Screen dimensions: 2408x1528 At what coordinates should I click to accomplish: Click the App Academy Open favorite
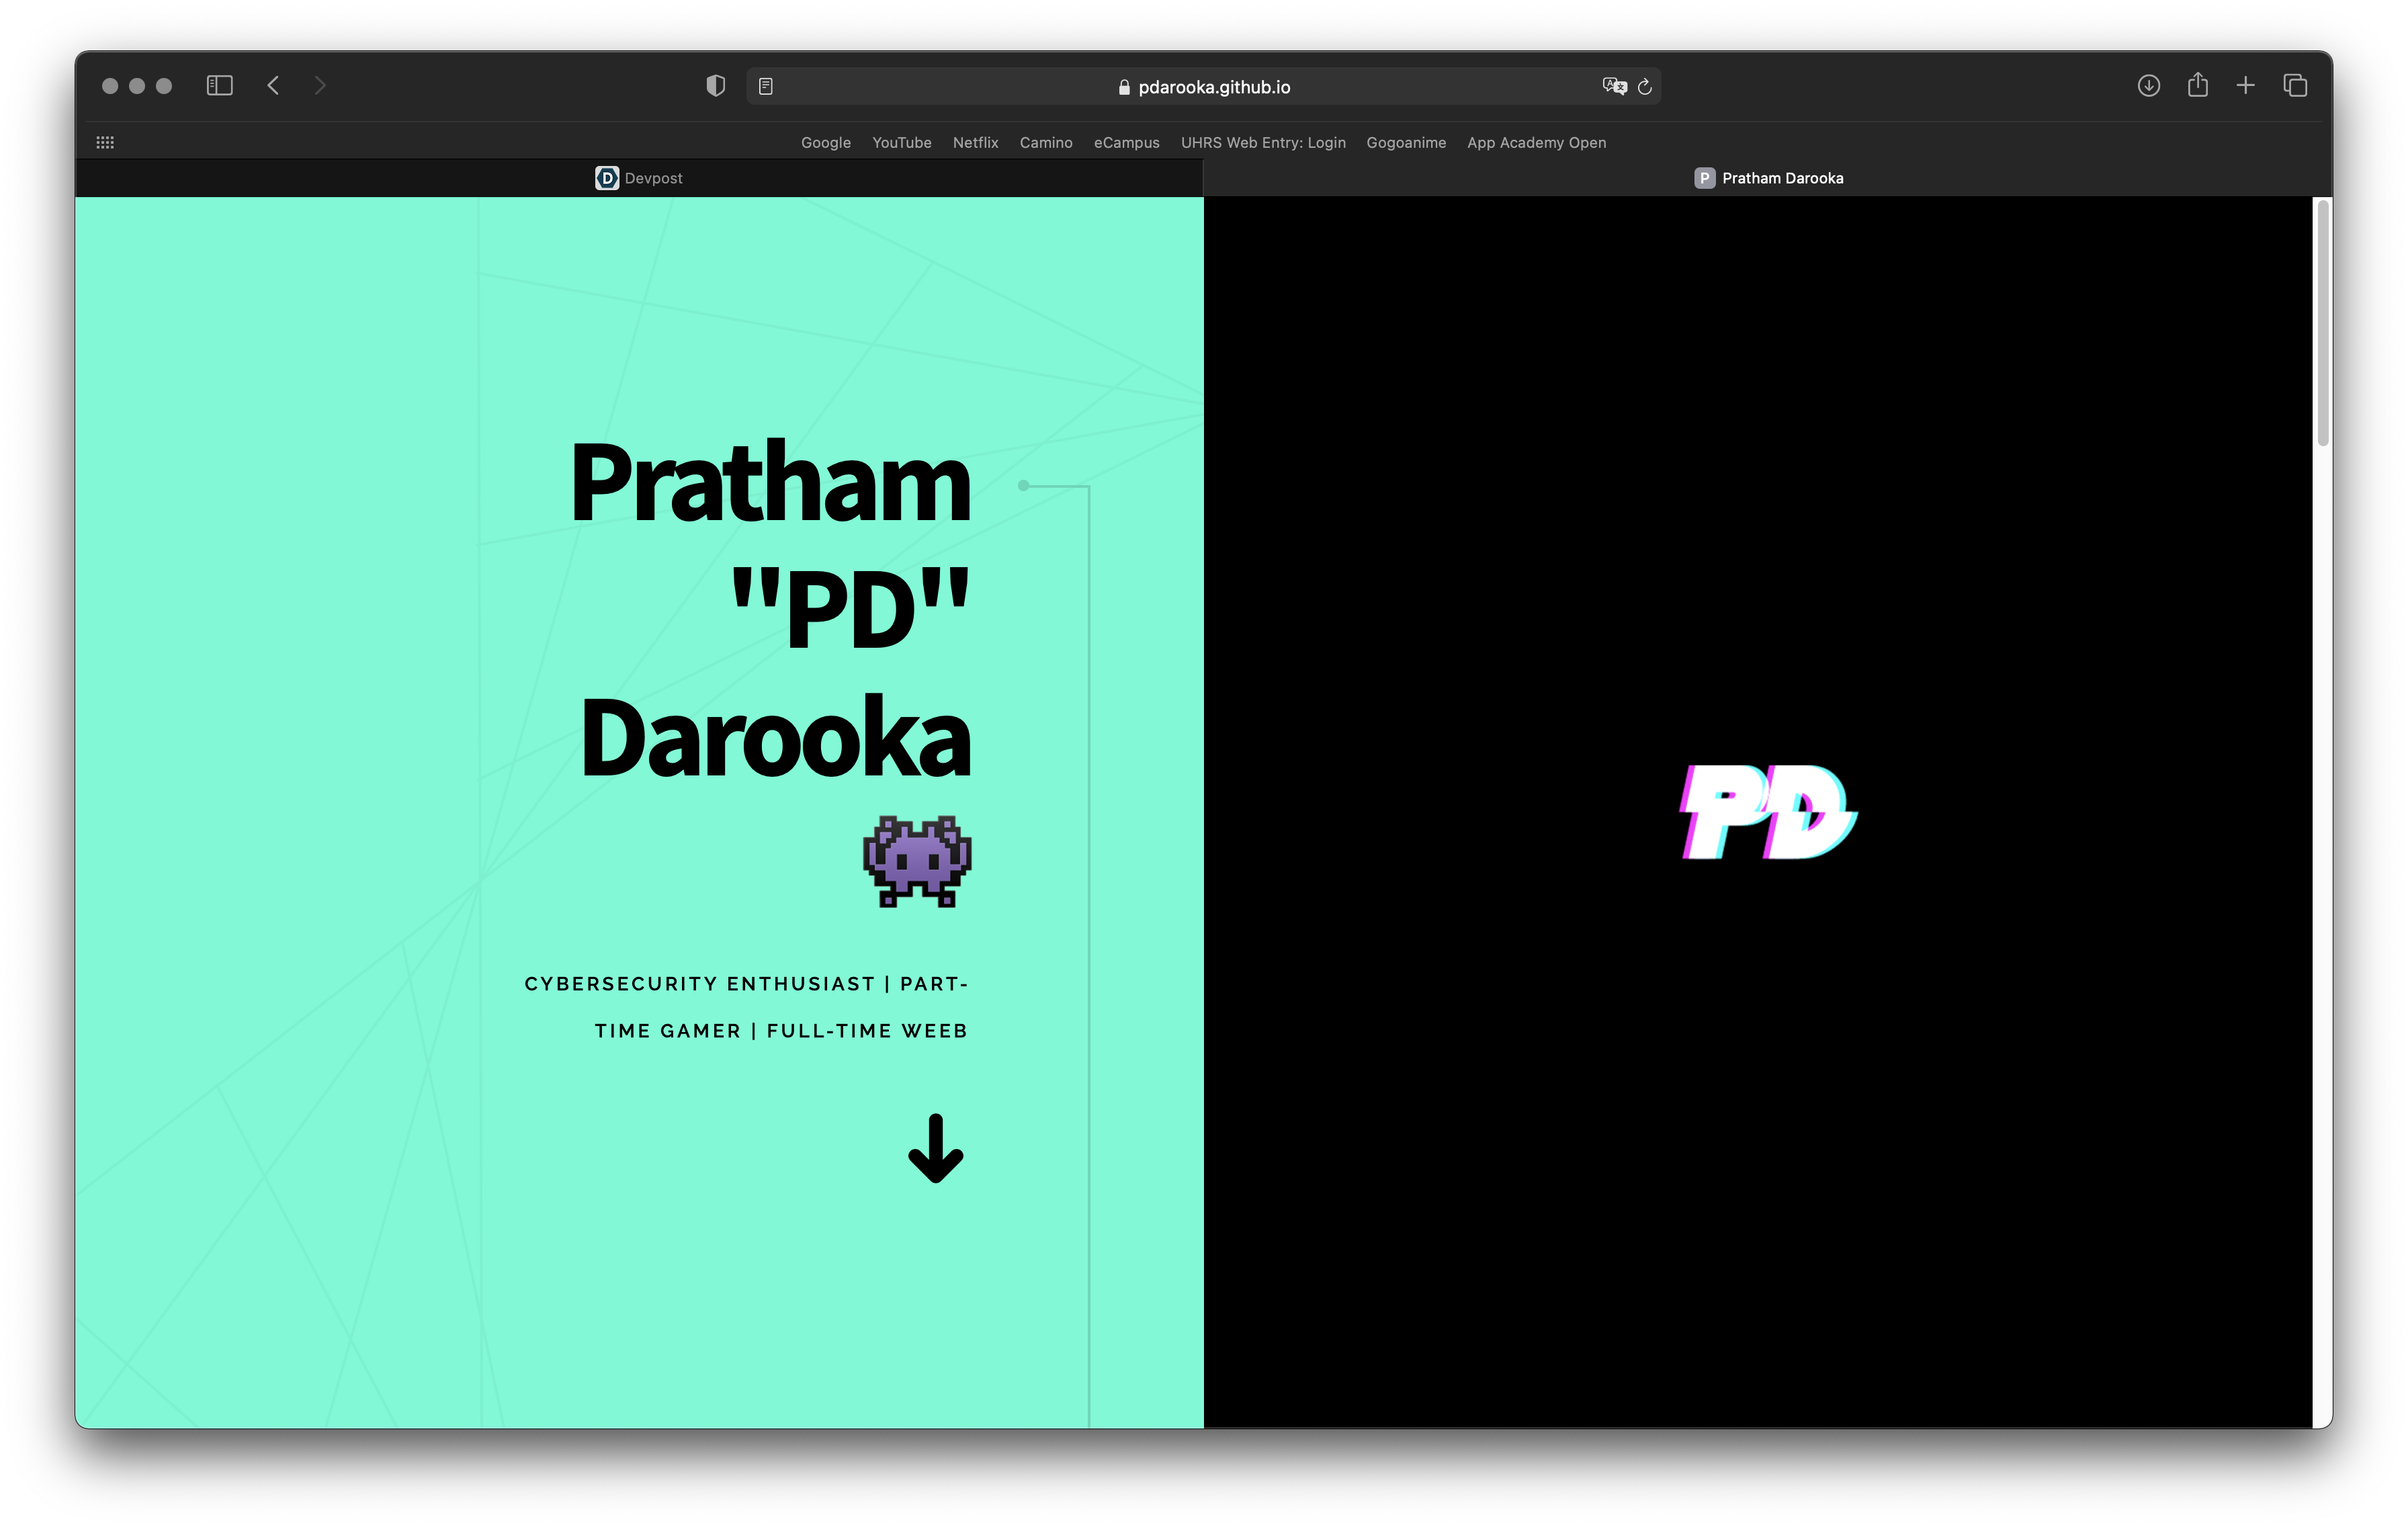[1536, 142]
